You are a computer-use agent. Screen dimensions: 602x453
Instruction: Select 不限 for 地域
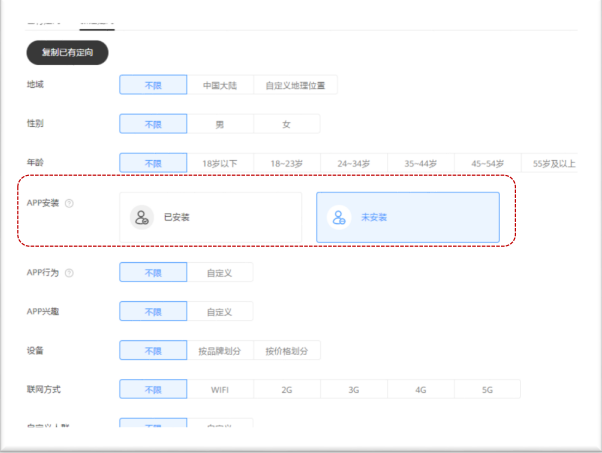click(x=153, y=85)
